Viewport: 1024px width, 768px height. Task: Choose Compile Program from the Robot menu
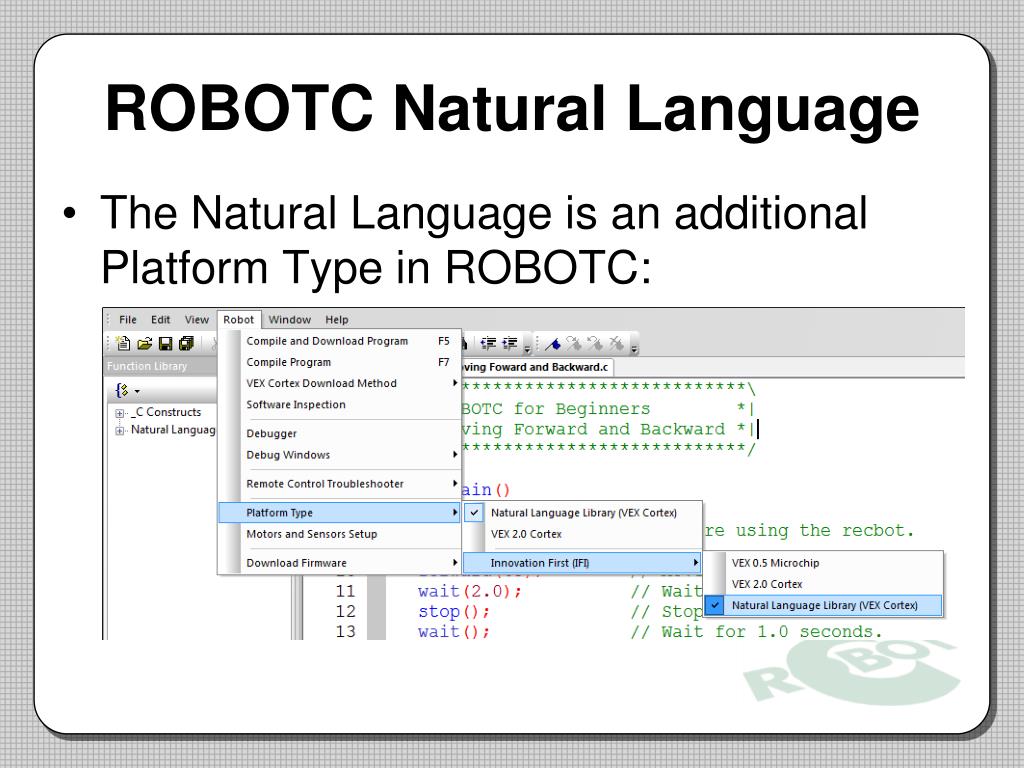click(340, 362)
